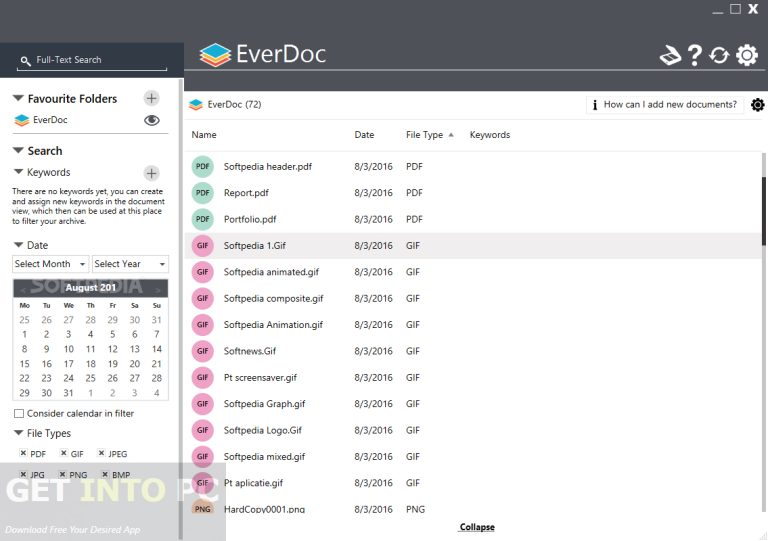768x541 pixels.
Task: Click How can I add new documents?
Action: pyautogui.click(x=670, y=104)
